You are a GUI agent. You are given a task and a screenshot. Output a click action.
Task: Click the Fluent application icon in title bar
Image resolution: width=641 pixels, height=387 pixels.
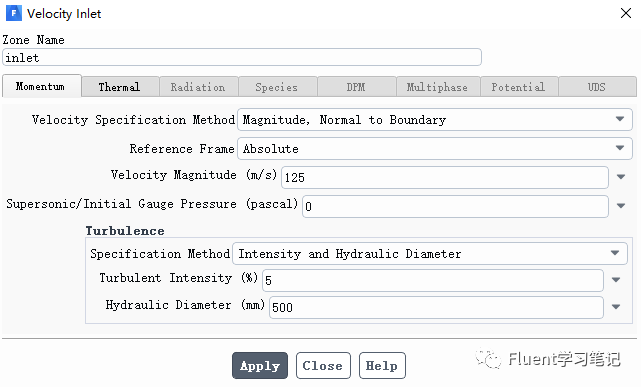pyautogui.click(x=13, y=13)
